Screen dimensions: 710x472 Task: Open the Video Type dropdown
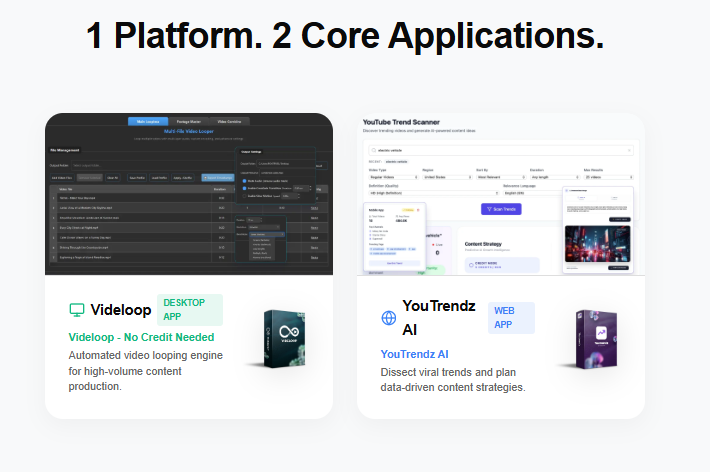click(393, 177)
